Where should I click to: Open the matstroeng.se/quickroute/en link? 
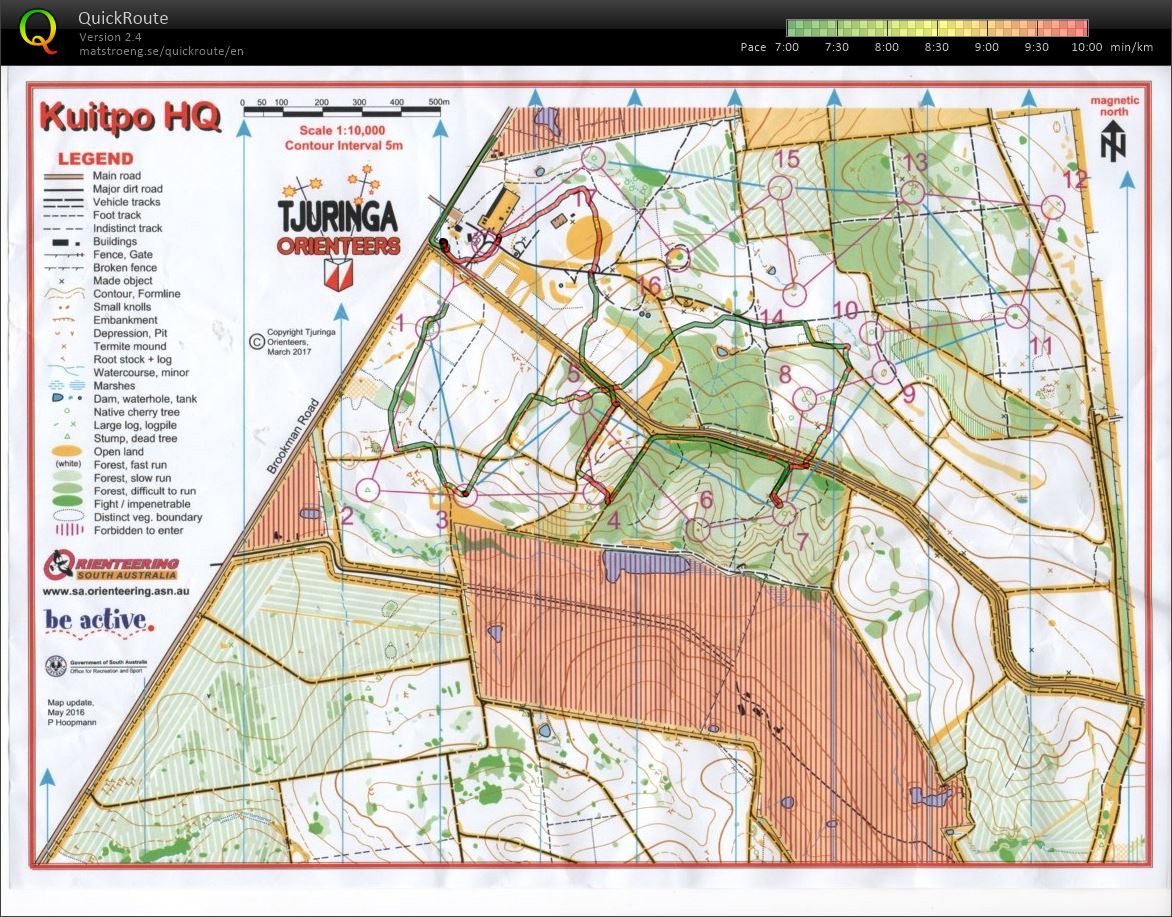tap(161, 51)
